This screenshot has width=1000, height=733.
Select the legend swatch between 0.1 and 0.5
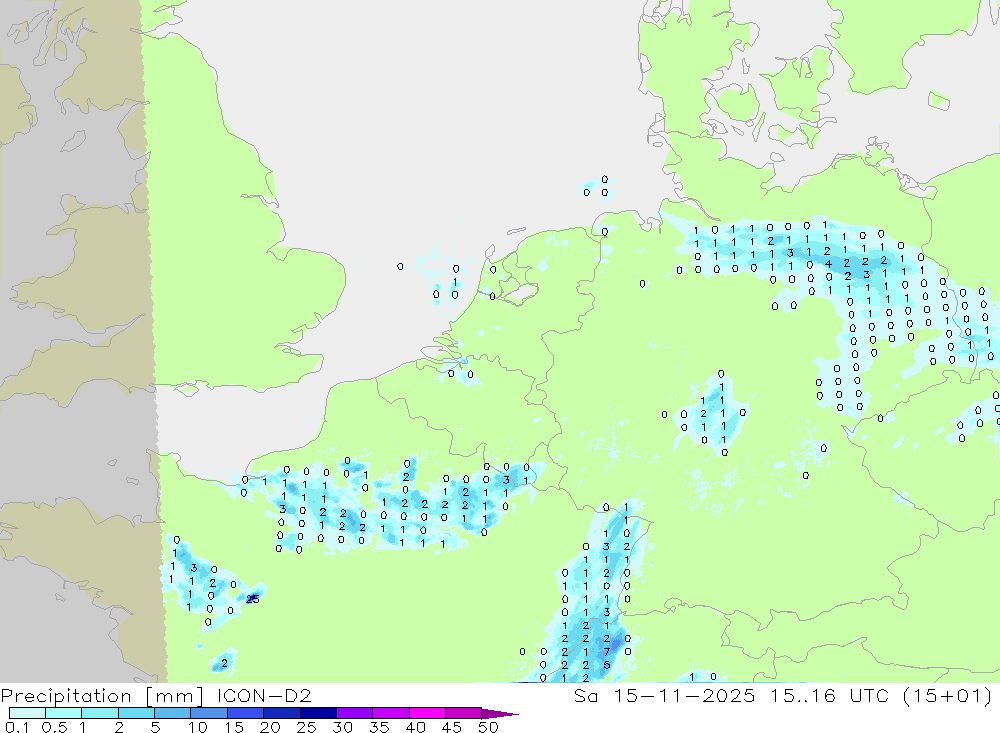[27, 713]
